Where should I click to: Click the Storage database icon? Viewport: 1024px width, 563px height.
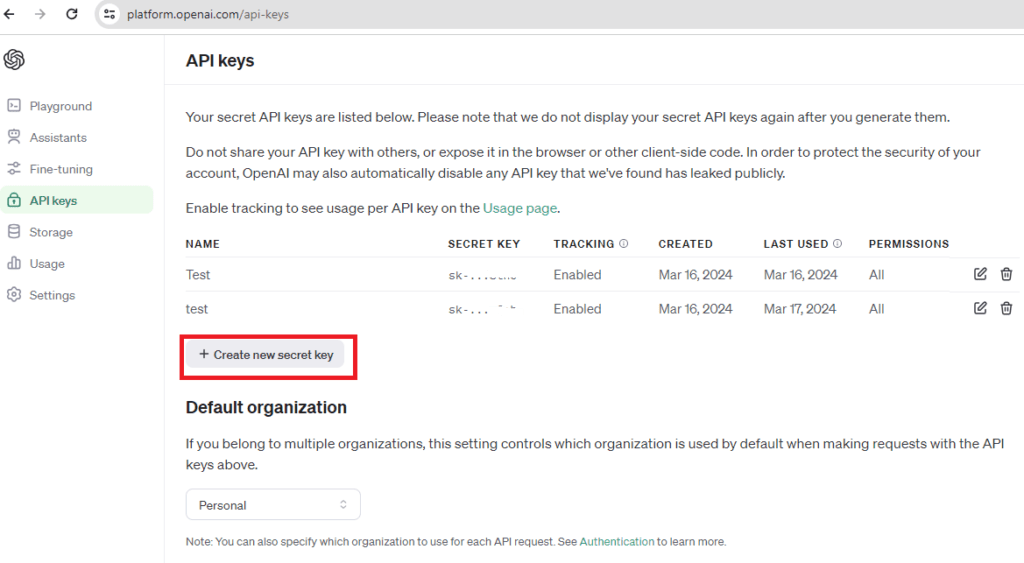[14, 231]
